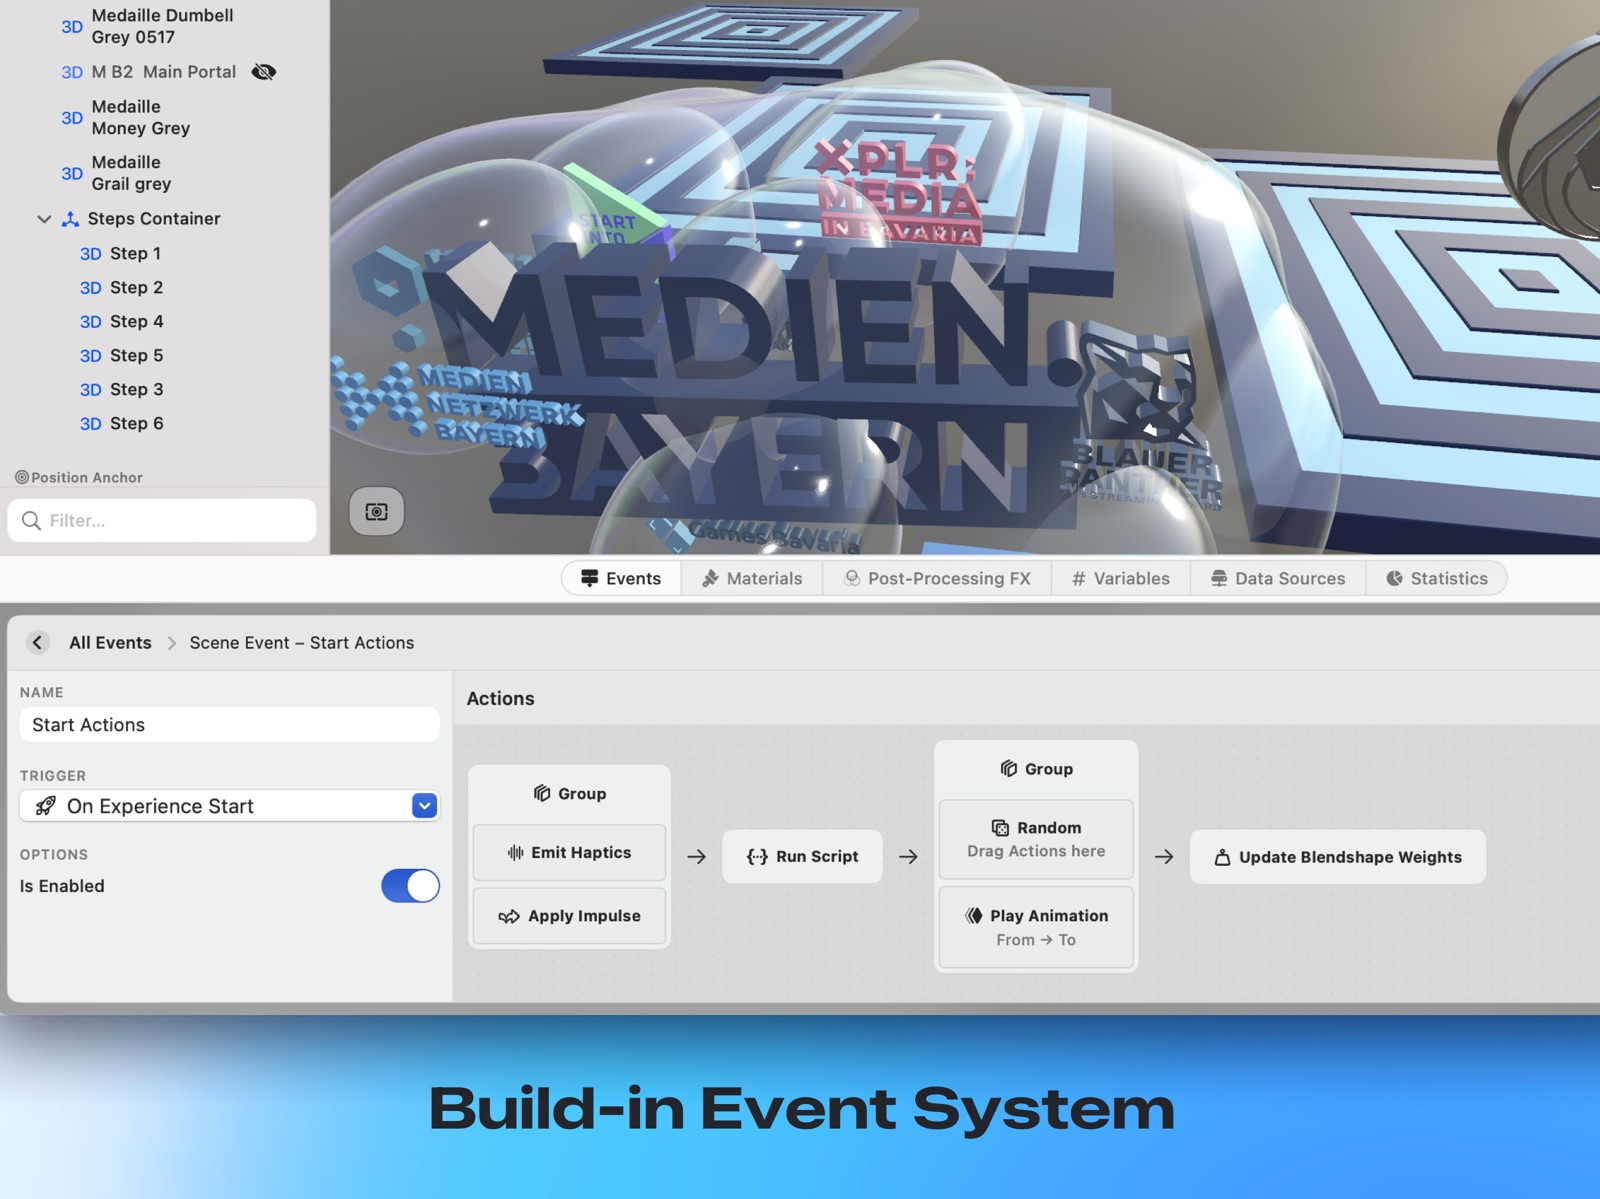Select the Step 1 tree row
Image resolution: width=1600 pixels, height=1199 pixels.
click(x=165, y=254)
